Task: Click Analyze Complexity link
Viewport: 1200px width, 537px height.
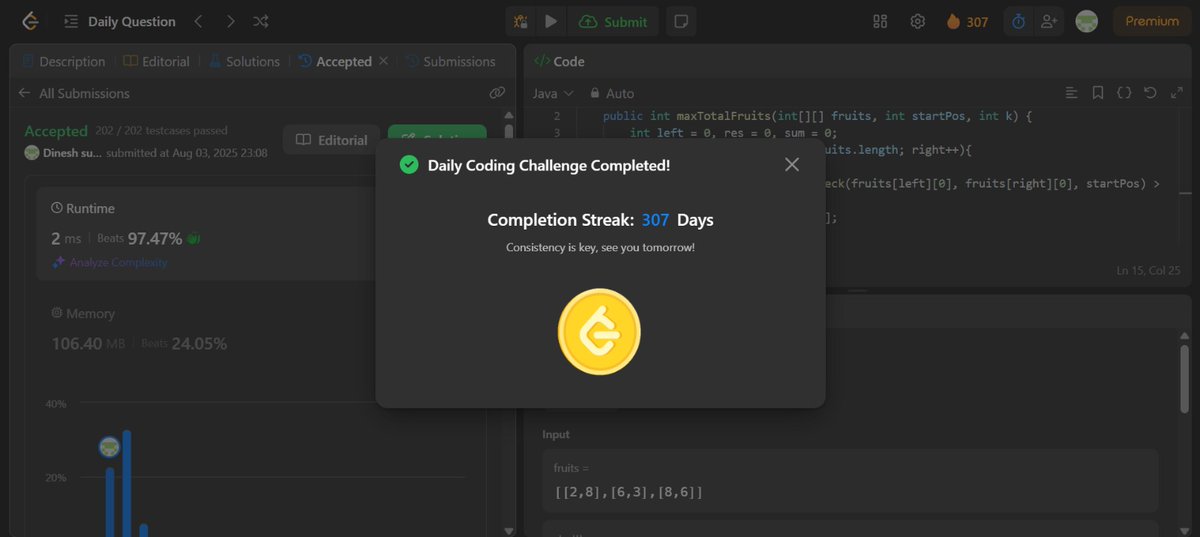Action: (x=110, y=262)
